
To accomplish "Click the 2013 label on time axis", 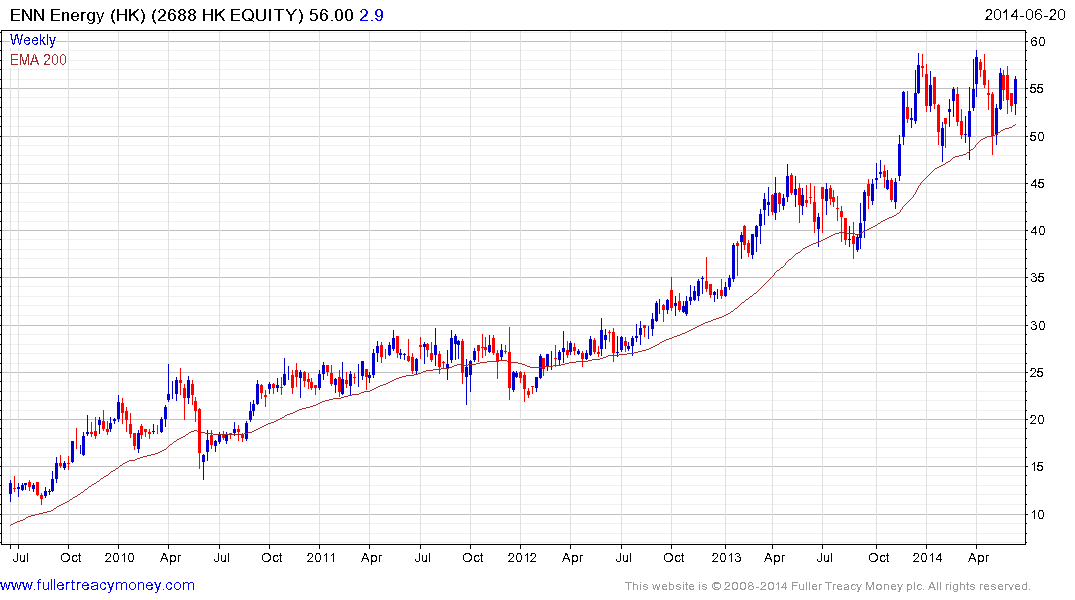I will [x=726, y=557].
